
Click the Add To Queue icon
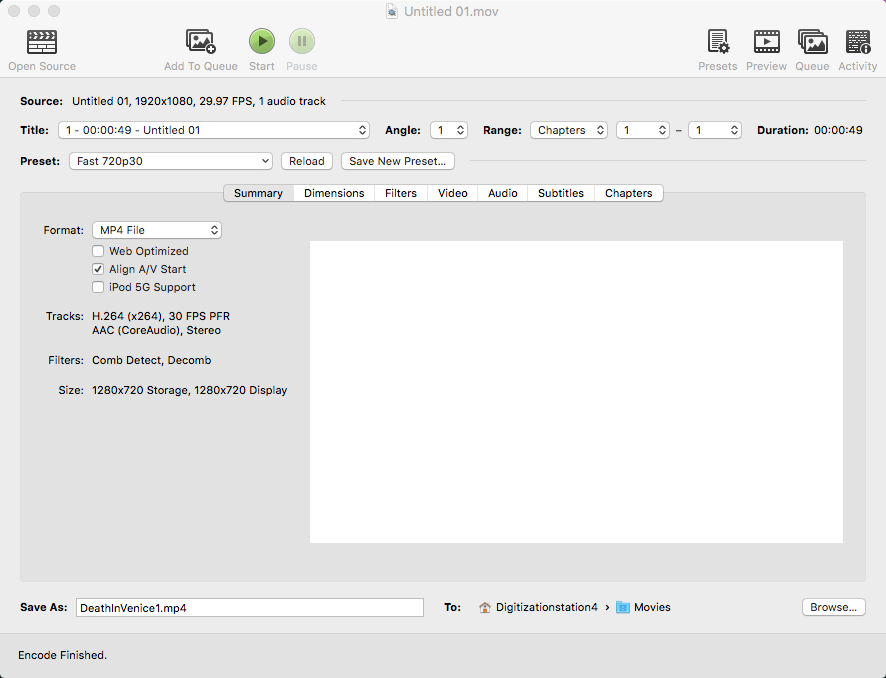point(201,42)
